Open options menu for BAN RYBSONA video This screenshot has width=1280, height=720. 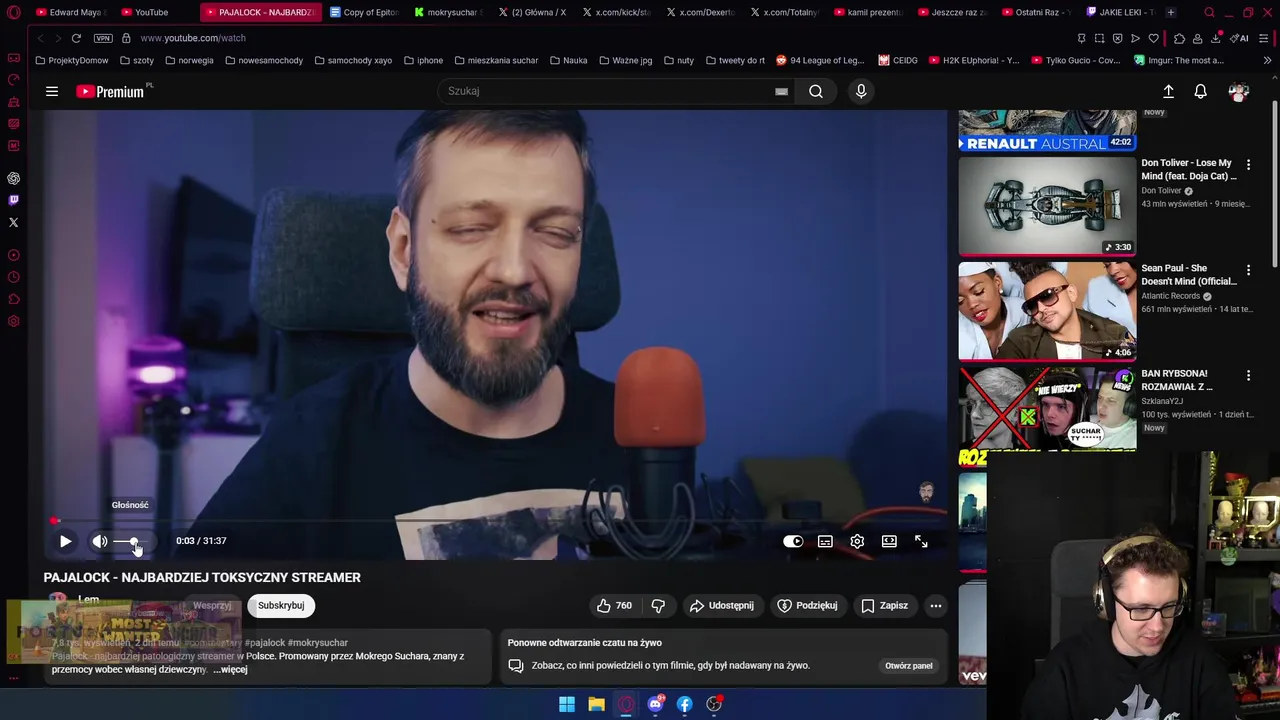tap(1248, 375)
